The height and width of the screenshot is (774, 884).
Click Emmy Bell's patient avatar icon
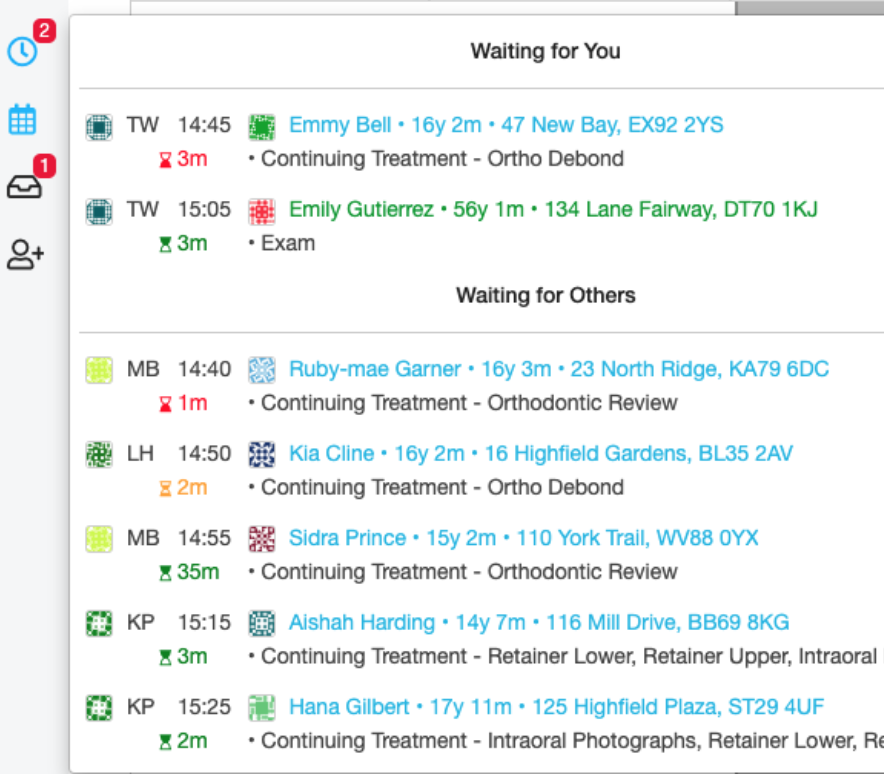coord(262,126)
